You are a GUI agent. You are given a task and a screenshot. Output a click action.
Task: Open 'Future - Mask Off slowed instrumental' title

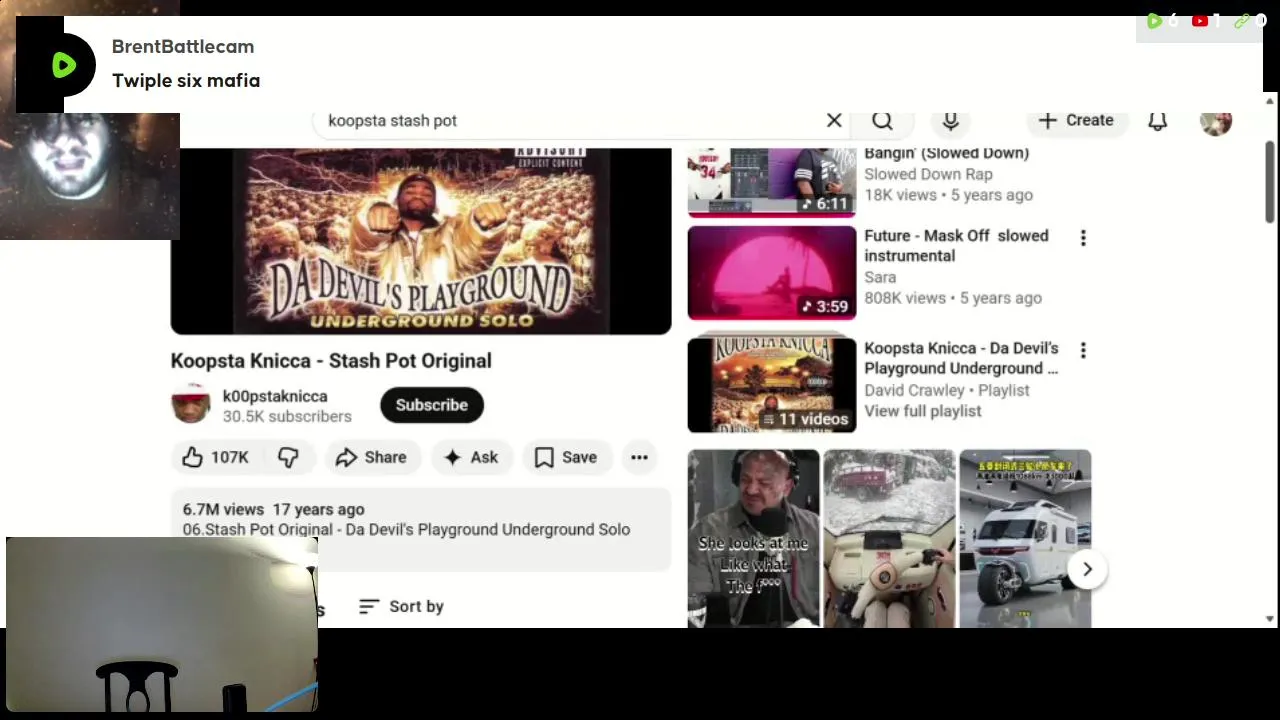click(x=956, y=245)
